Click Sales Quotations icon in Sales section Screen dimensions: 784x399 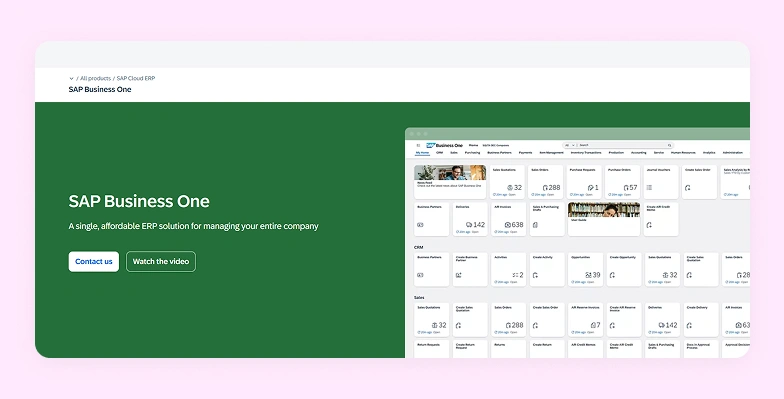point(434,326)
